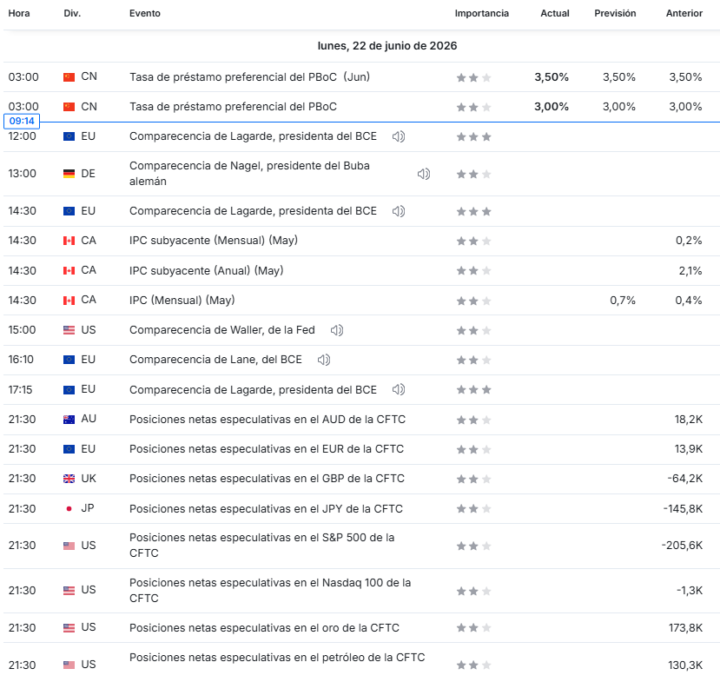The image size is (720, 682).
Task: Click speaker icon on Lagarde 12:00 event
Action: pos(398,136)
